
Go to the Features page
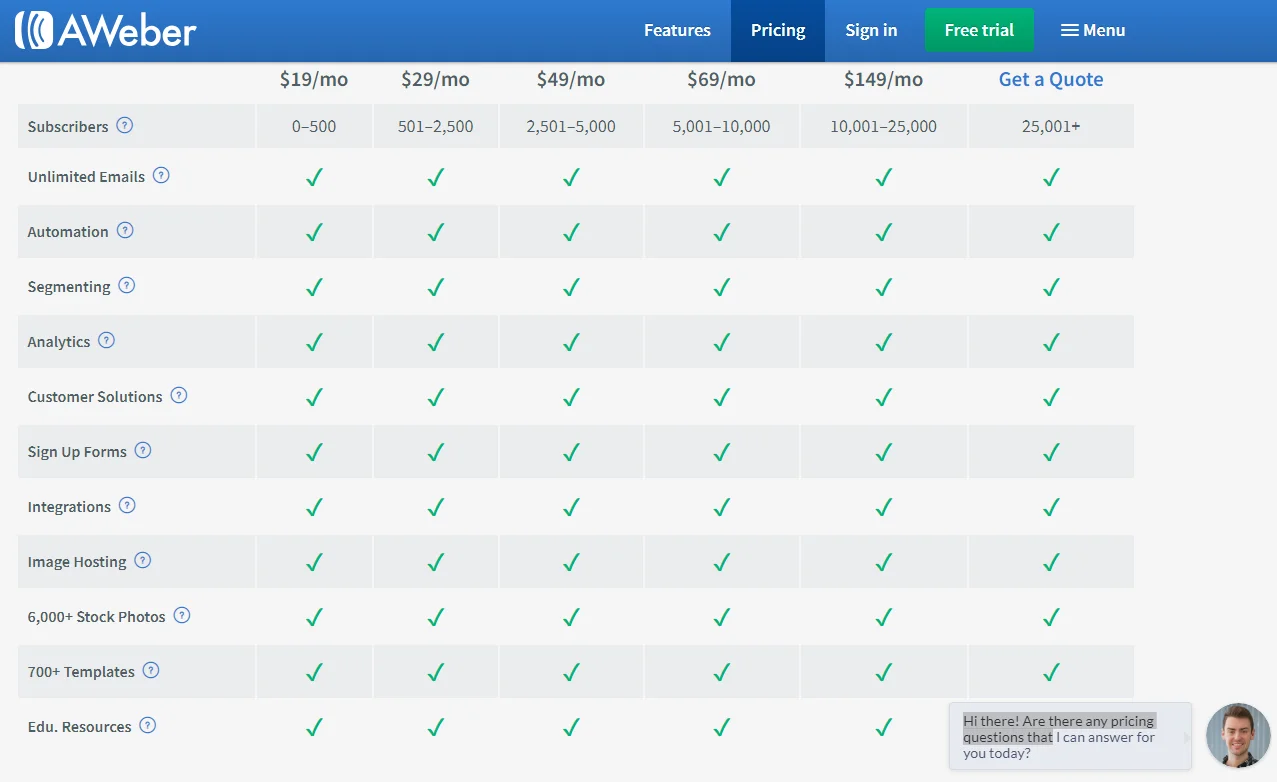click(677, 30)
